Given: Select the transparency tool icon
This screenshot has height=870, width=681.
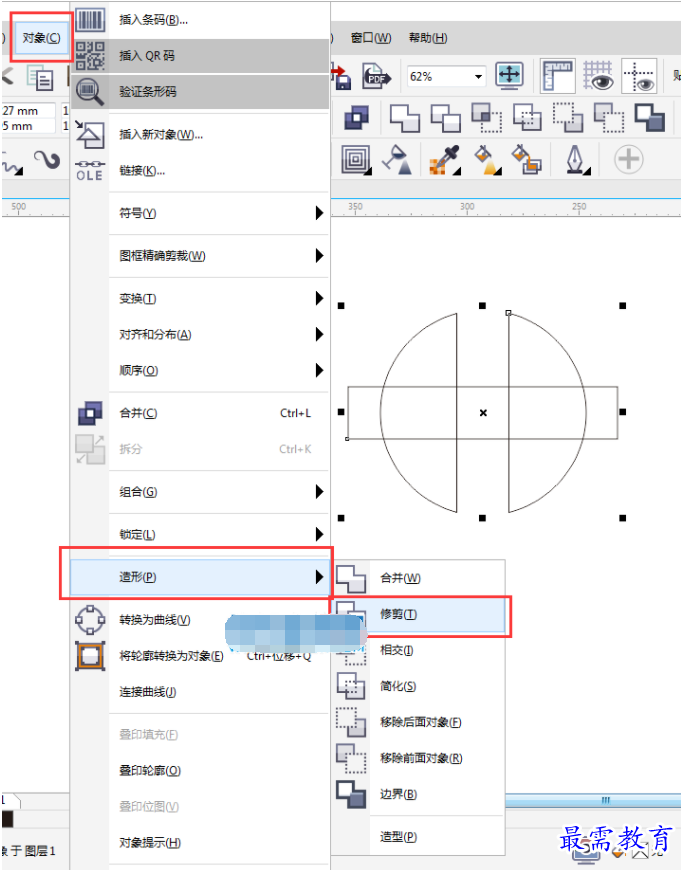Looking at the screenshot, I should pyautogui.click(x=397, y=160).
